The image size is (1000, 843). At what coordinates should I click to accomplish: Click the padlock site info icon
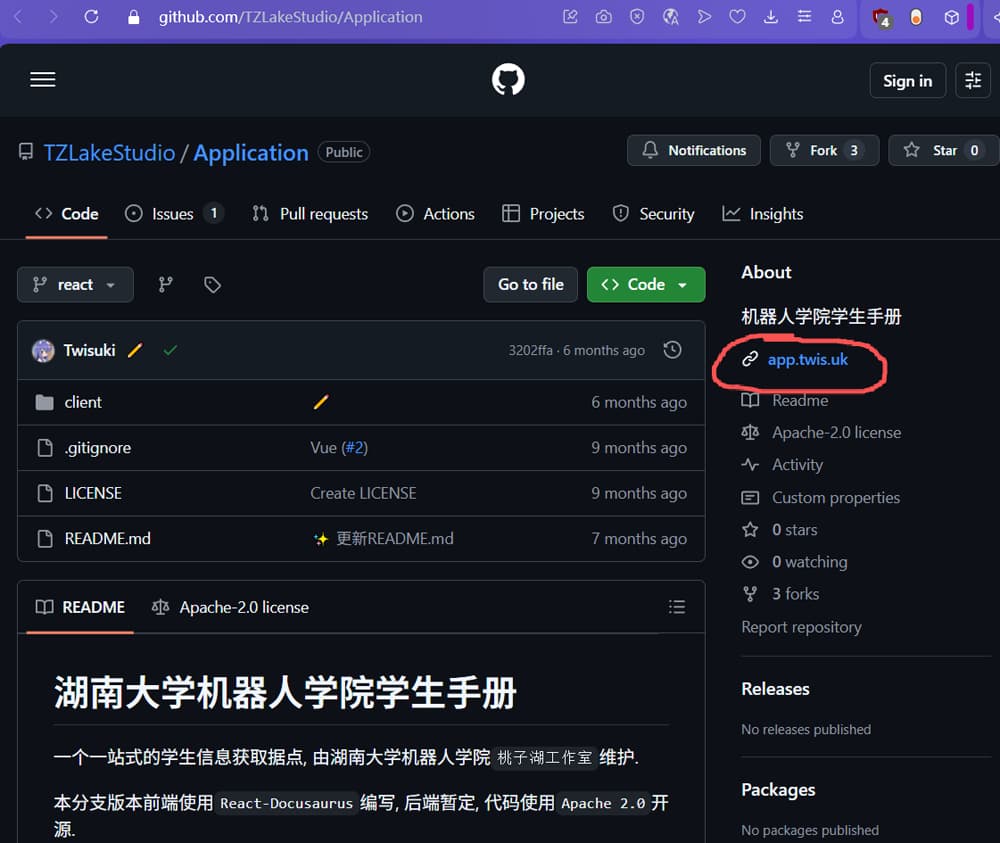[133, 17]
